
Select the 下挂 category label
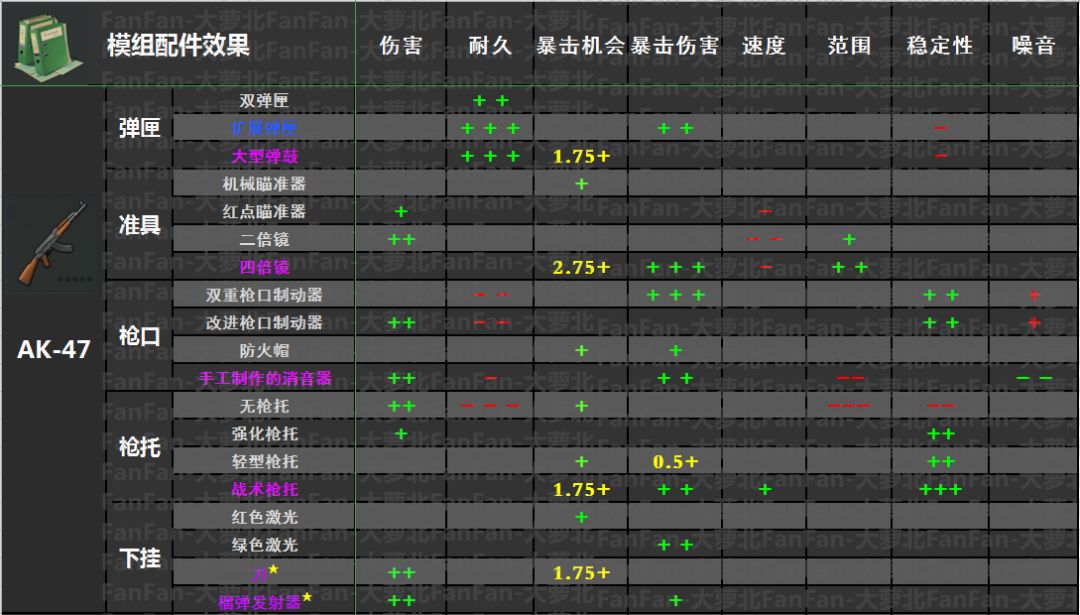(139, 558)
